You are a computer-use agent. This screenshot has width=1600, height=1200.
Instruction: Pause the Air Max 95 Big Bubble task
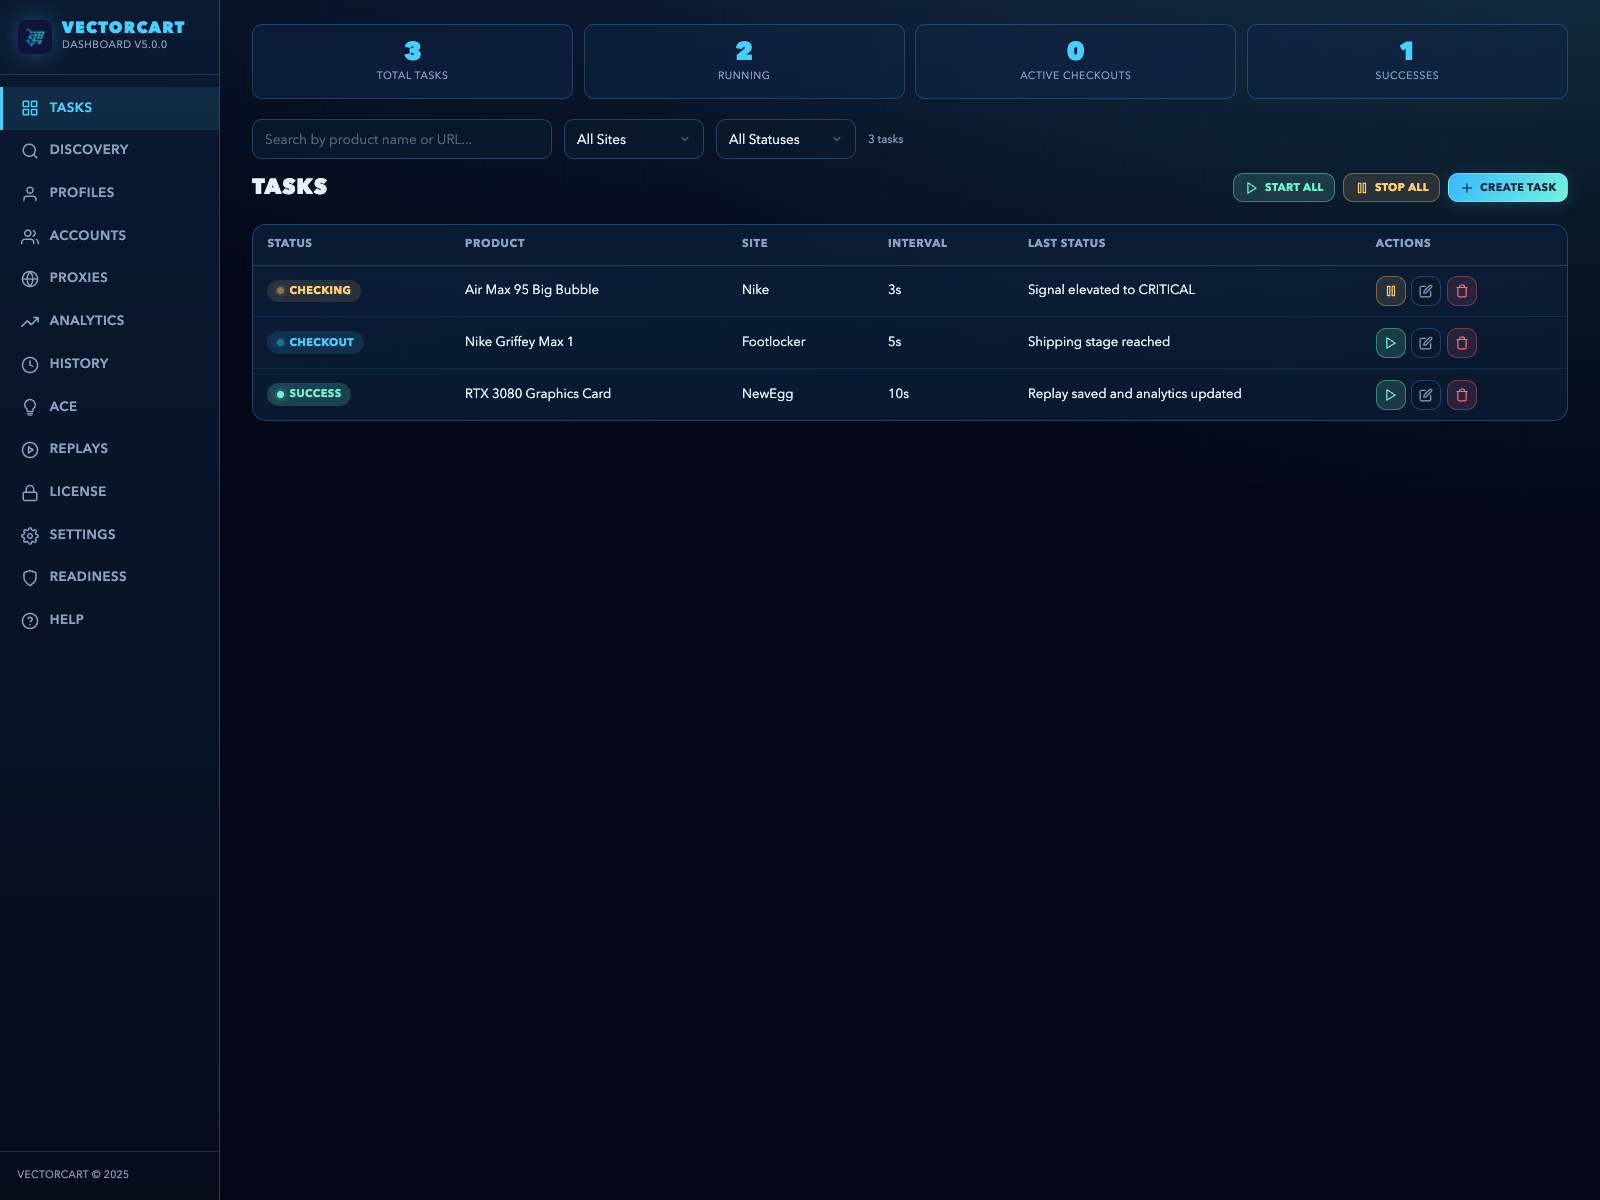(x=1390, y=290)
